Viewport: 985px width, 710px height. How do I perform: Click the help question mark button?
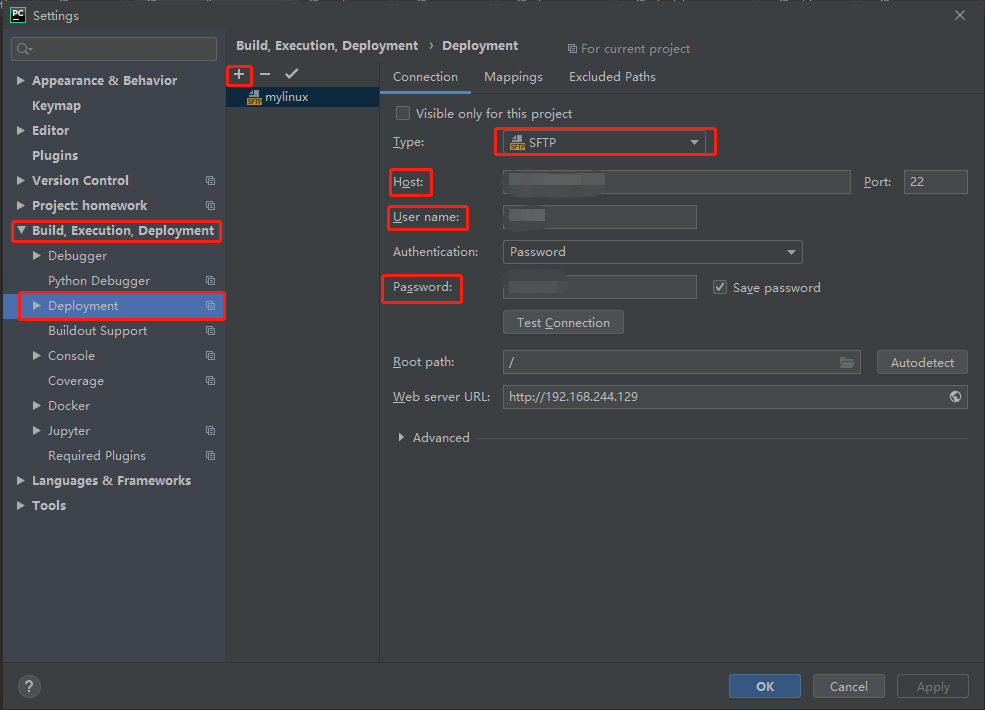[29, 686]
